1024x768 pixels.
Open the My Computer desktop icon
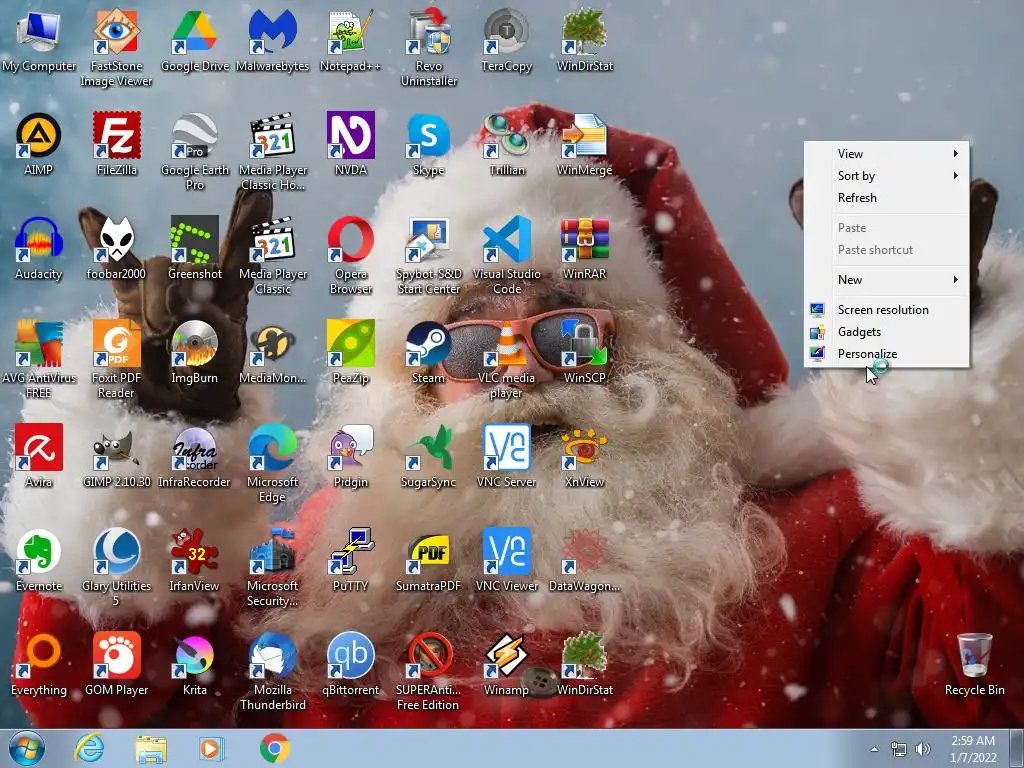click(39, 40)
